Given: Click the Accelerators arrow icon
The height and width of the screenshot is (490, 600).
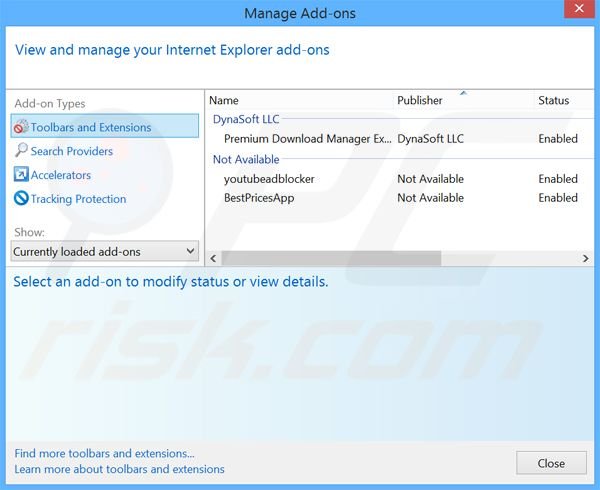Looking at the screenshot, I should pyautogui.click(x=21, y=174).
